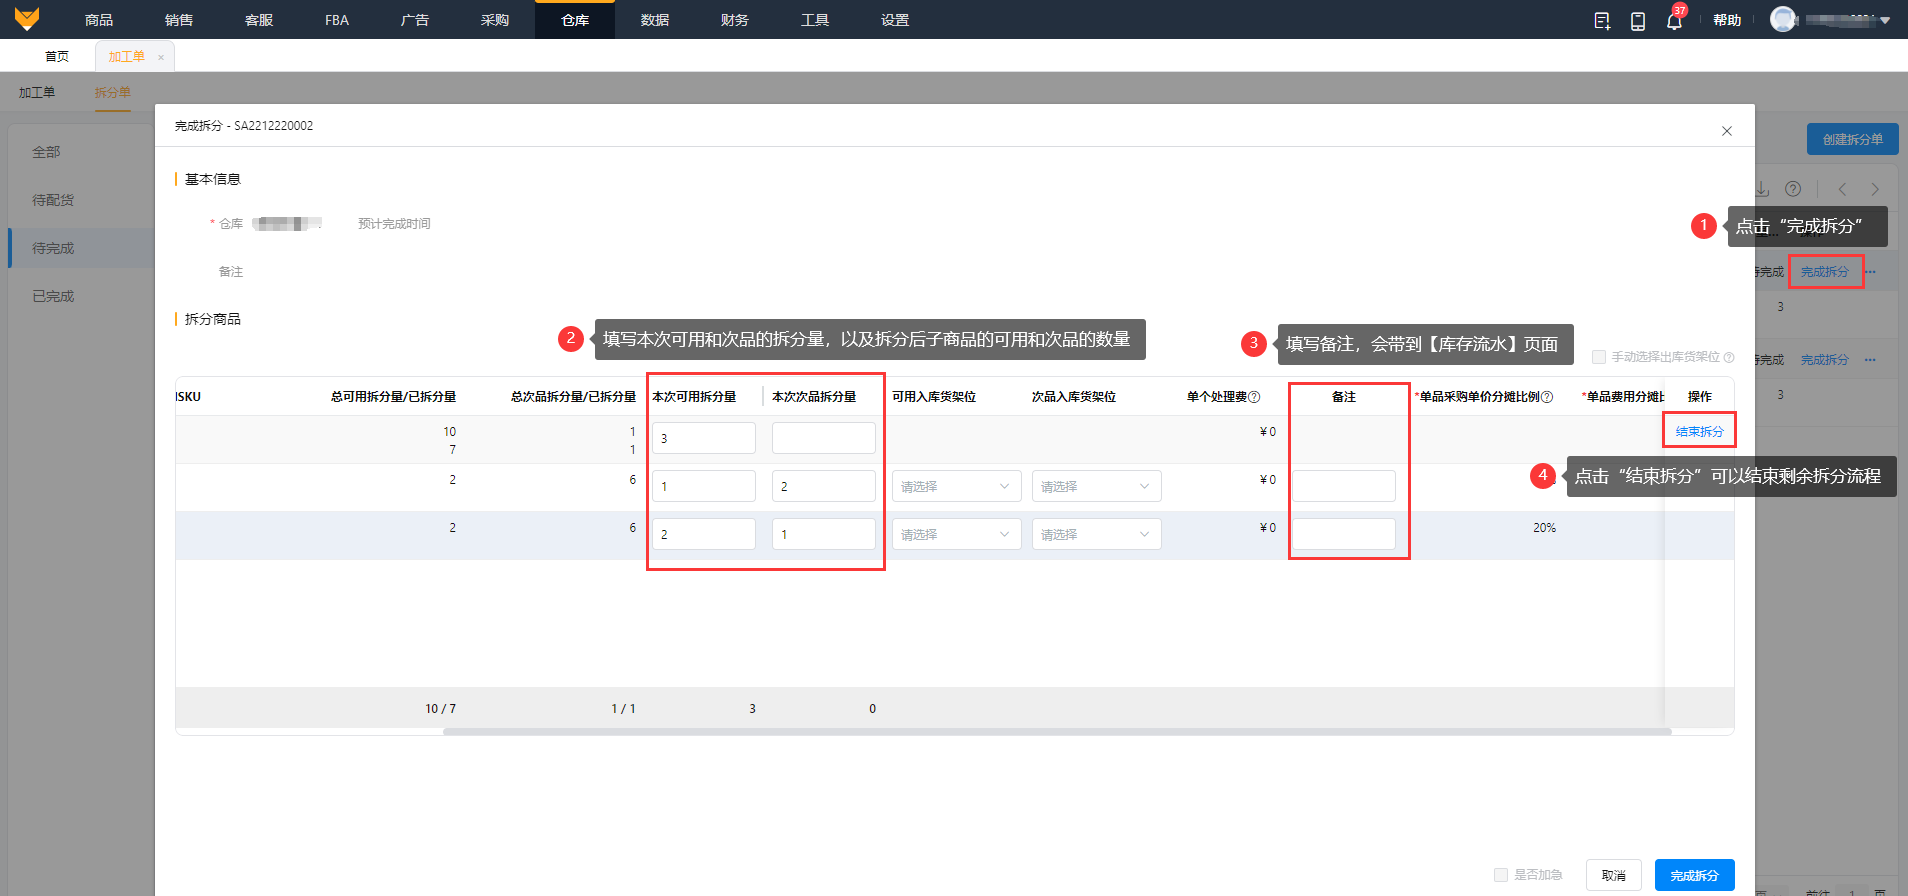Screen dimensions: 1908x896
Task: Click the help icon next to 单品采购单价分摊比例
Action: (1547, 397)
